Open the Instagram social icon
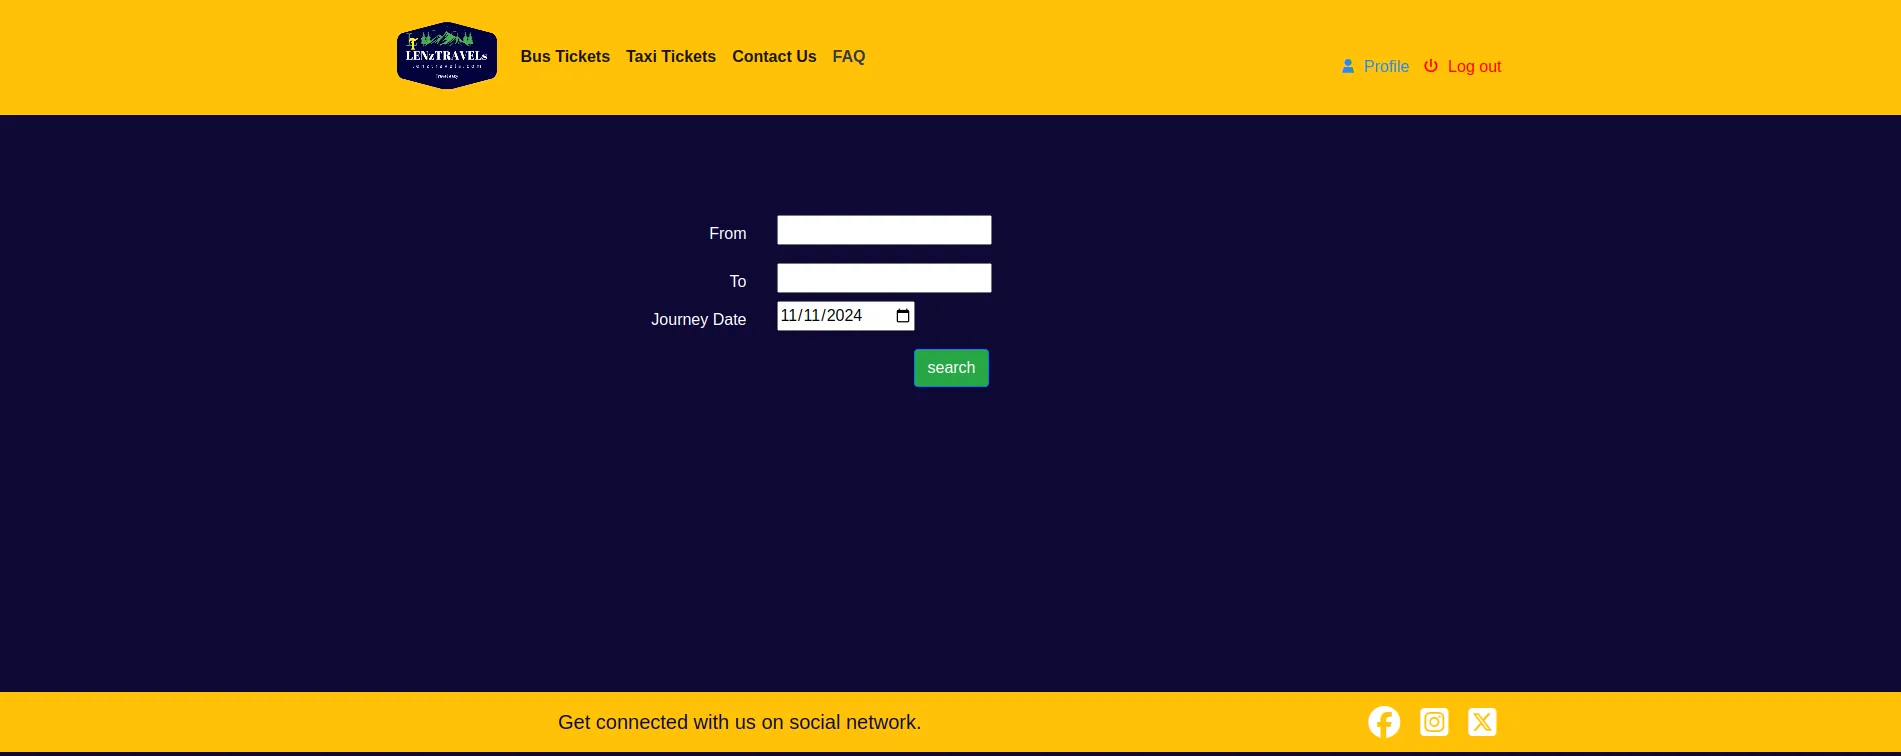The width and height of the screenshot is (1901, 756). (1434, 722)
